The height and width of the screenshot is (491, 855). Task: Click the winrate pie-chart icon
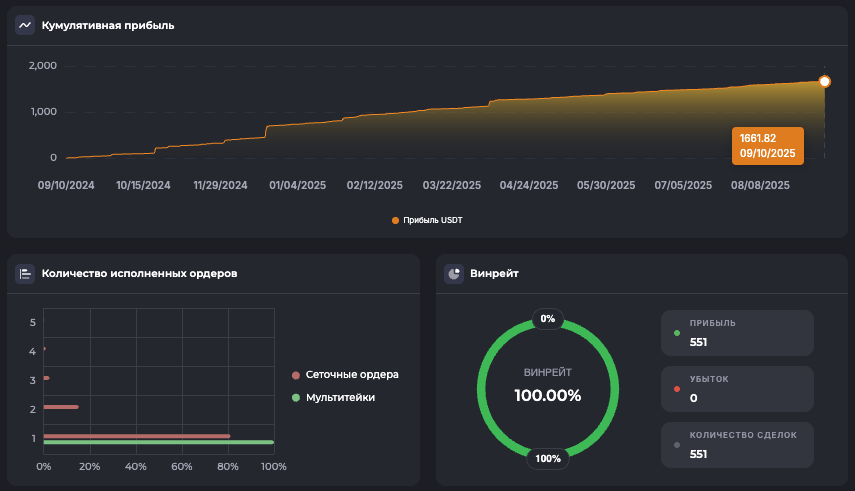click(x=454, y=273)
